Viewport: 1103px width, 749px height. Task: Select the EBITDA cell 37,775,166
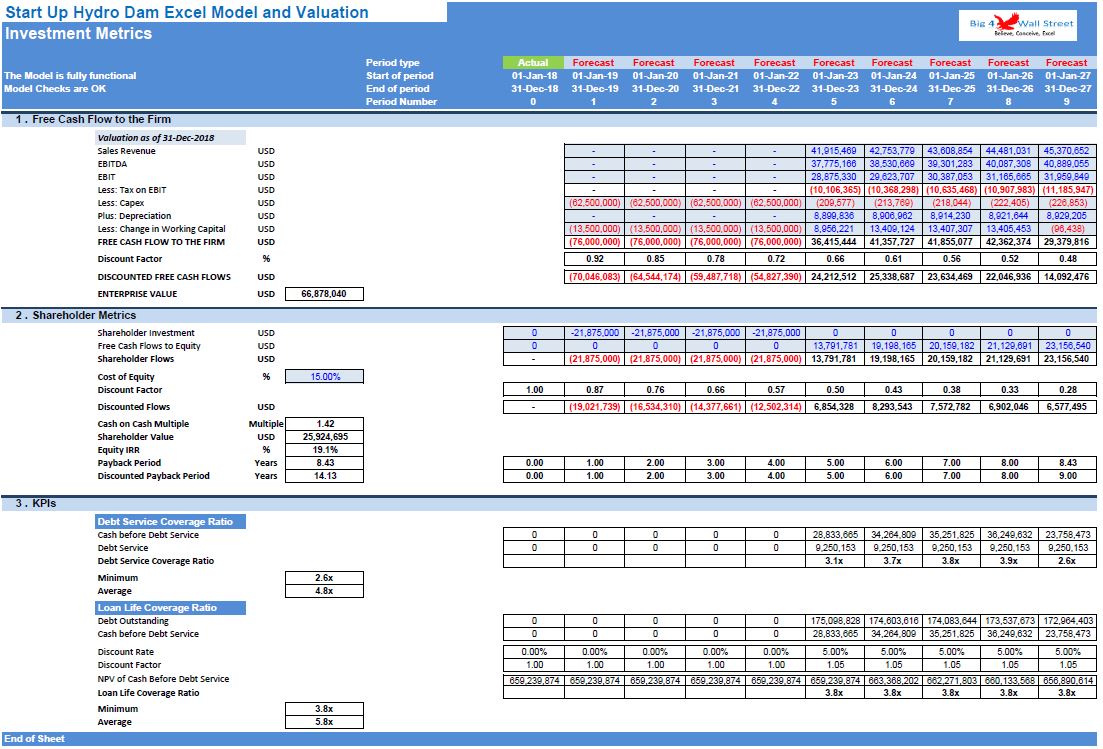(834, 164)
